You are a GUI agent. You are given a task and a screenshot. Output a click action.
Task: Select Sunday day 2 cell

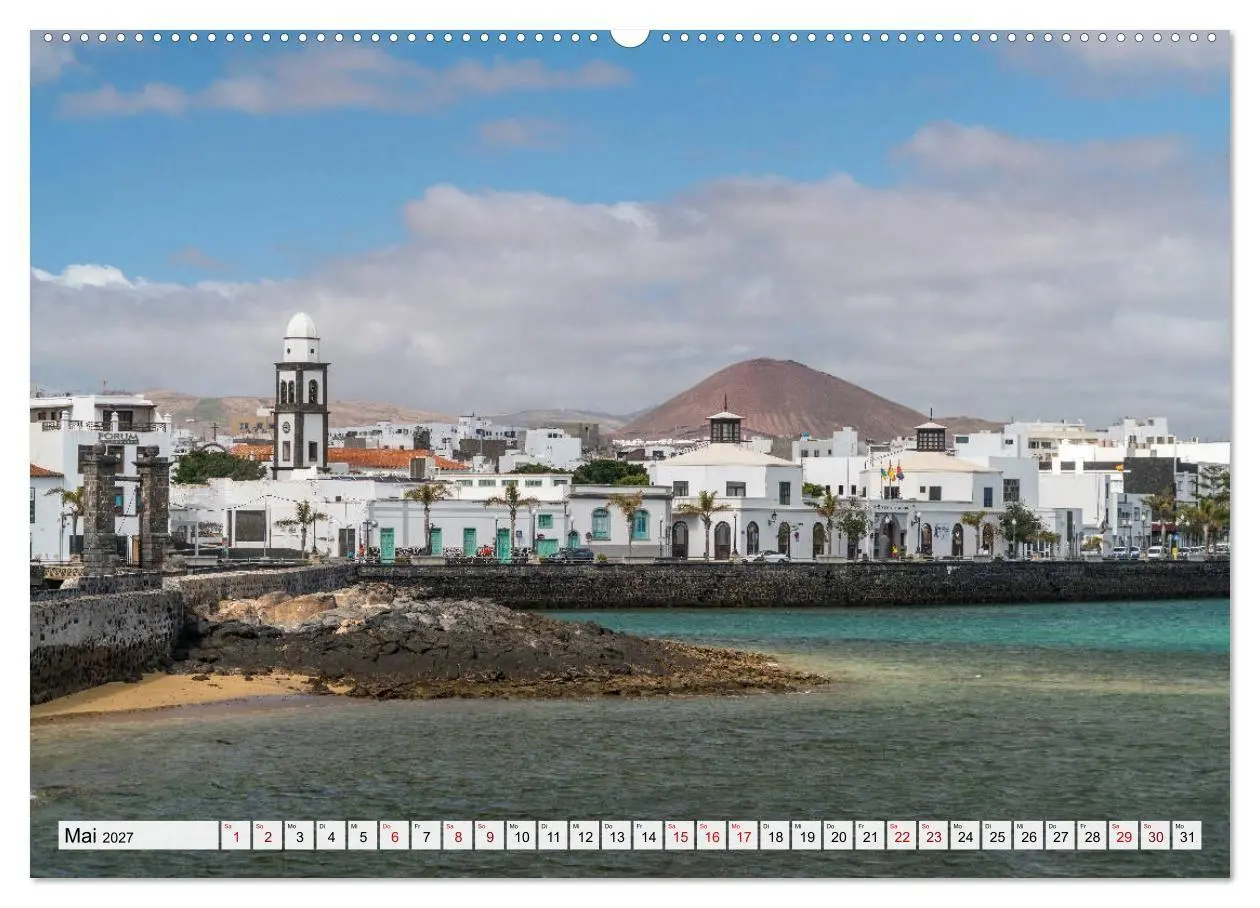[x=267, y=836]
